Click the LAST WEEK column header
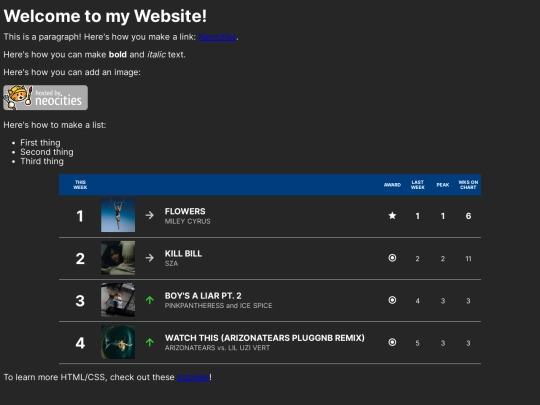540x405 pixels. 417,185
